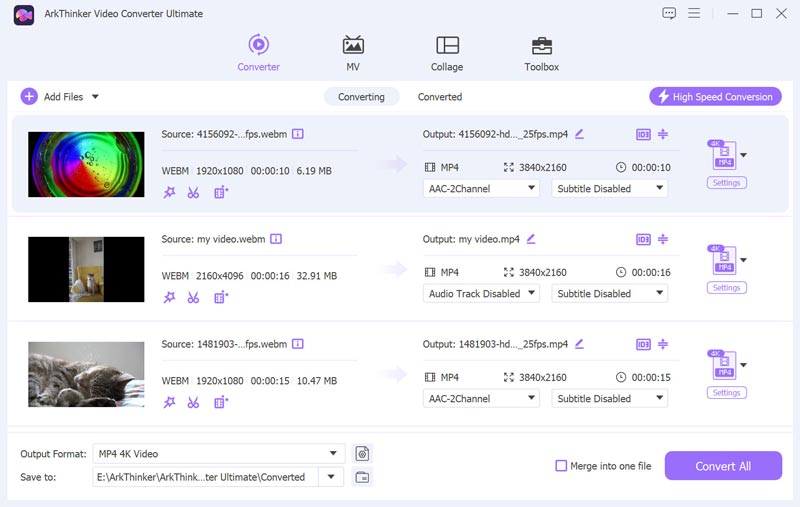800x507 pixels.
Task: Open Subtitle Disabled dropdown for 4156092 video
Action: [x=609, y=188]
